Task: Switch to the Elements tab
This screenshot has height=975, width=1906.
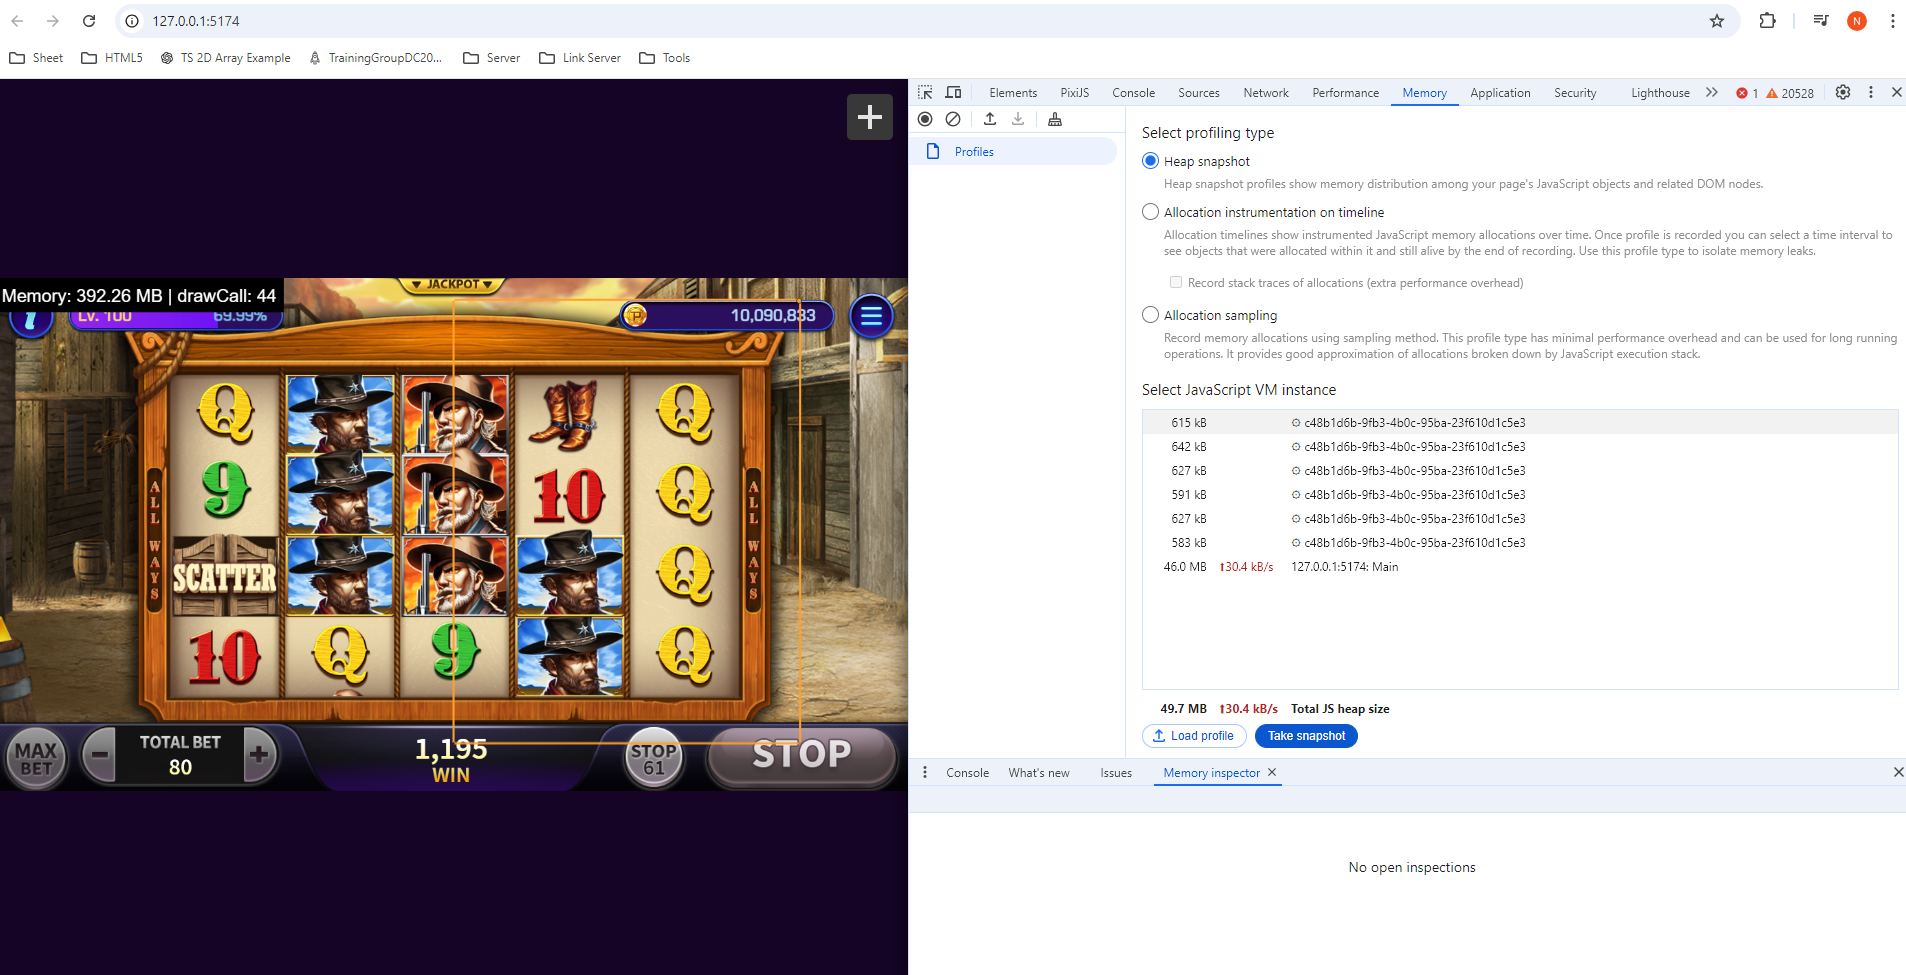Action: (x=1013, y=93)
